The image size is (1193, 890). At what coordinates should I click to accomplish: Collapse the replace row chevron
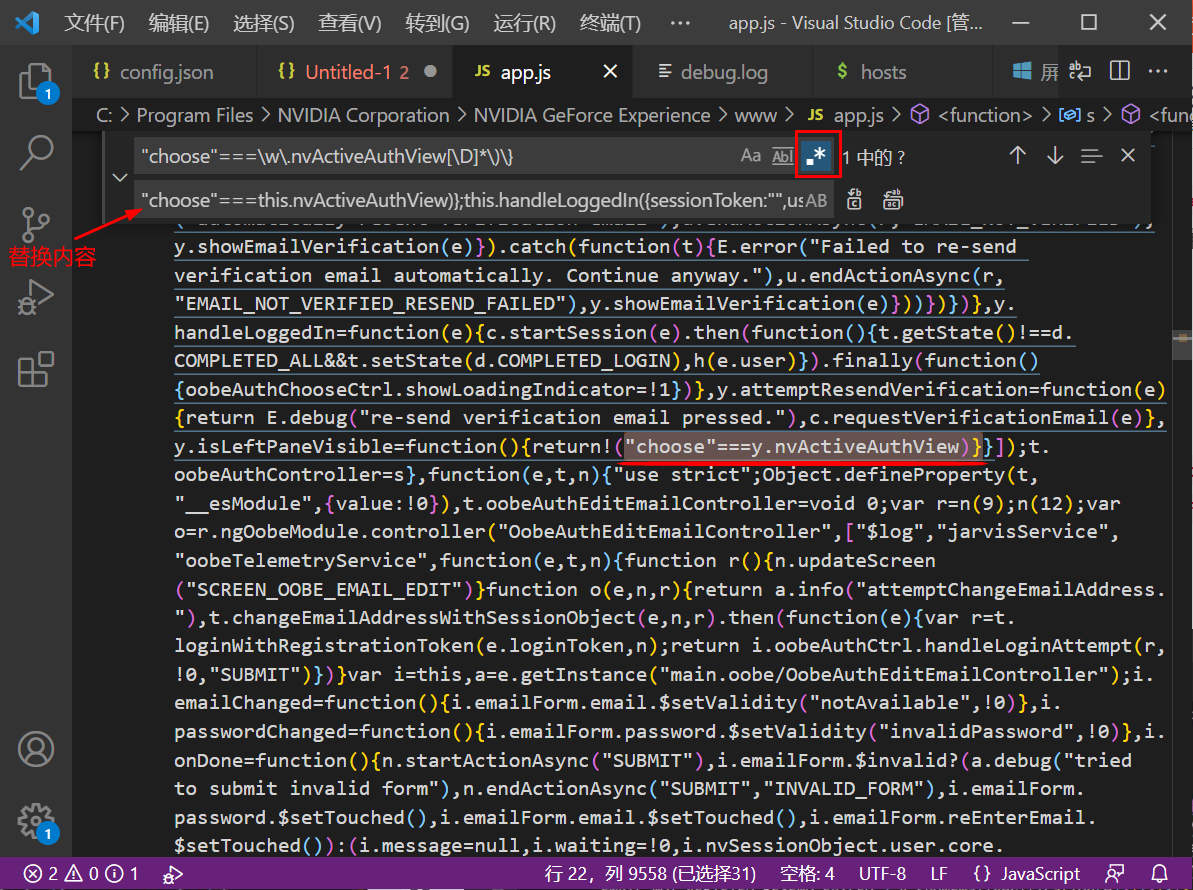[119, 178]
